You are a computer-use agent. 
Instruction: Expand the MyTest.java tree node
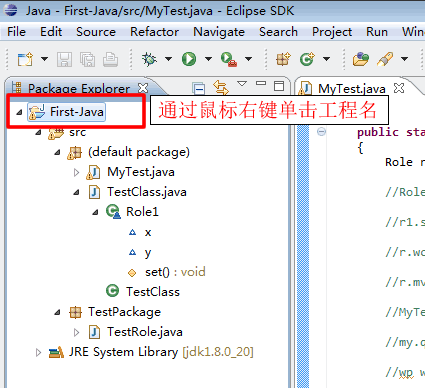click(x=76, y=172)
